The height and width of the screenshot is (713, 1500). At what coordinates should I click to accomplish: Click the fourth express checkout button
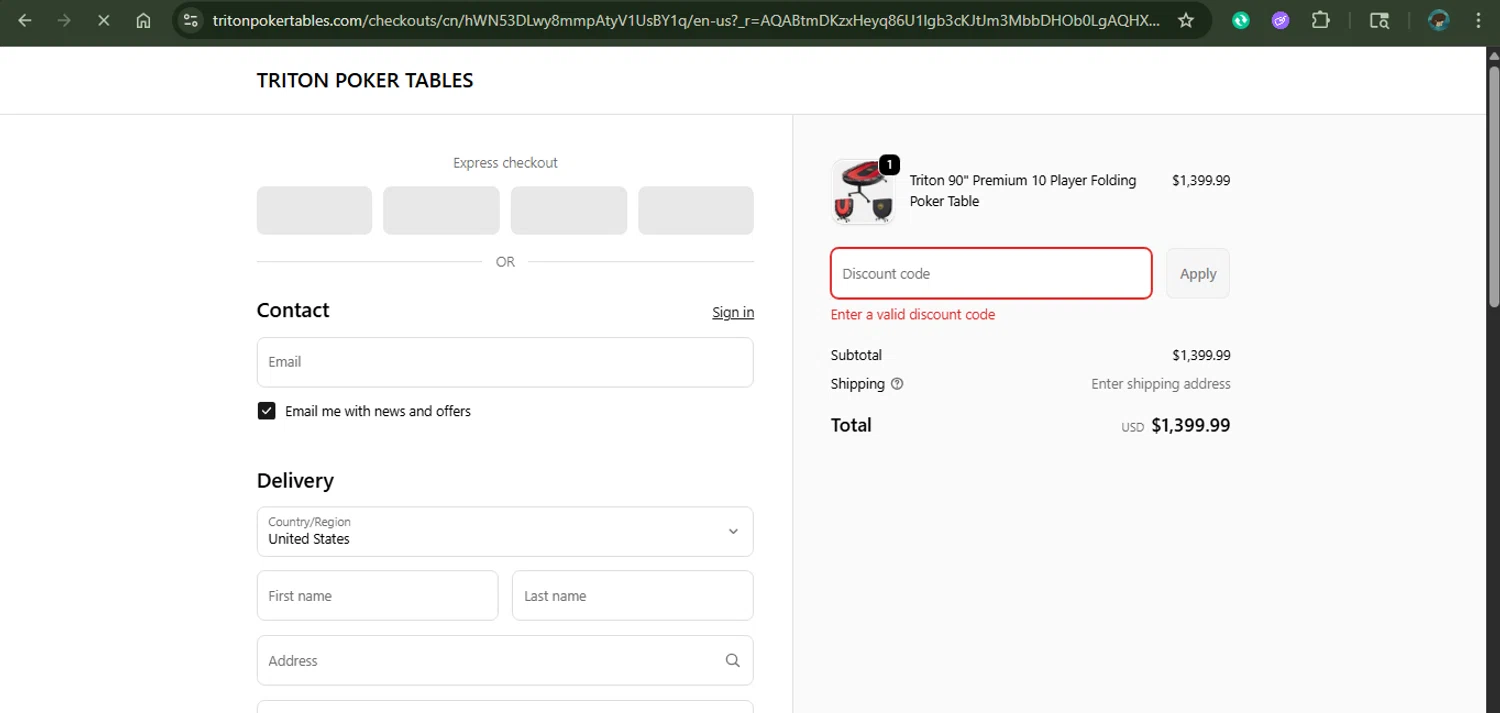696,211
